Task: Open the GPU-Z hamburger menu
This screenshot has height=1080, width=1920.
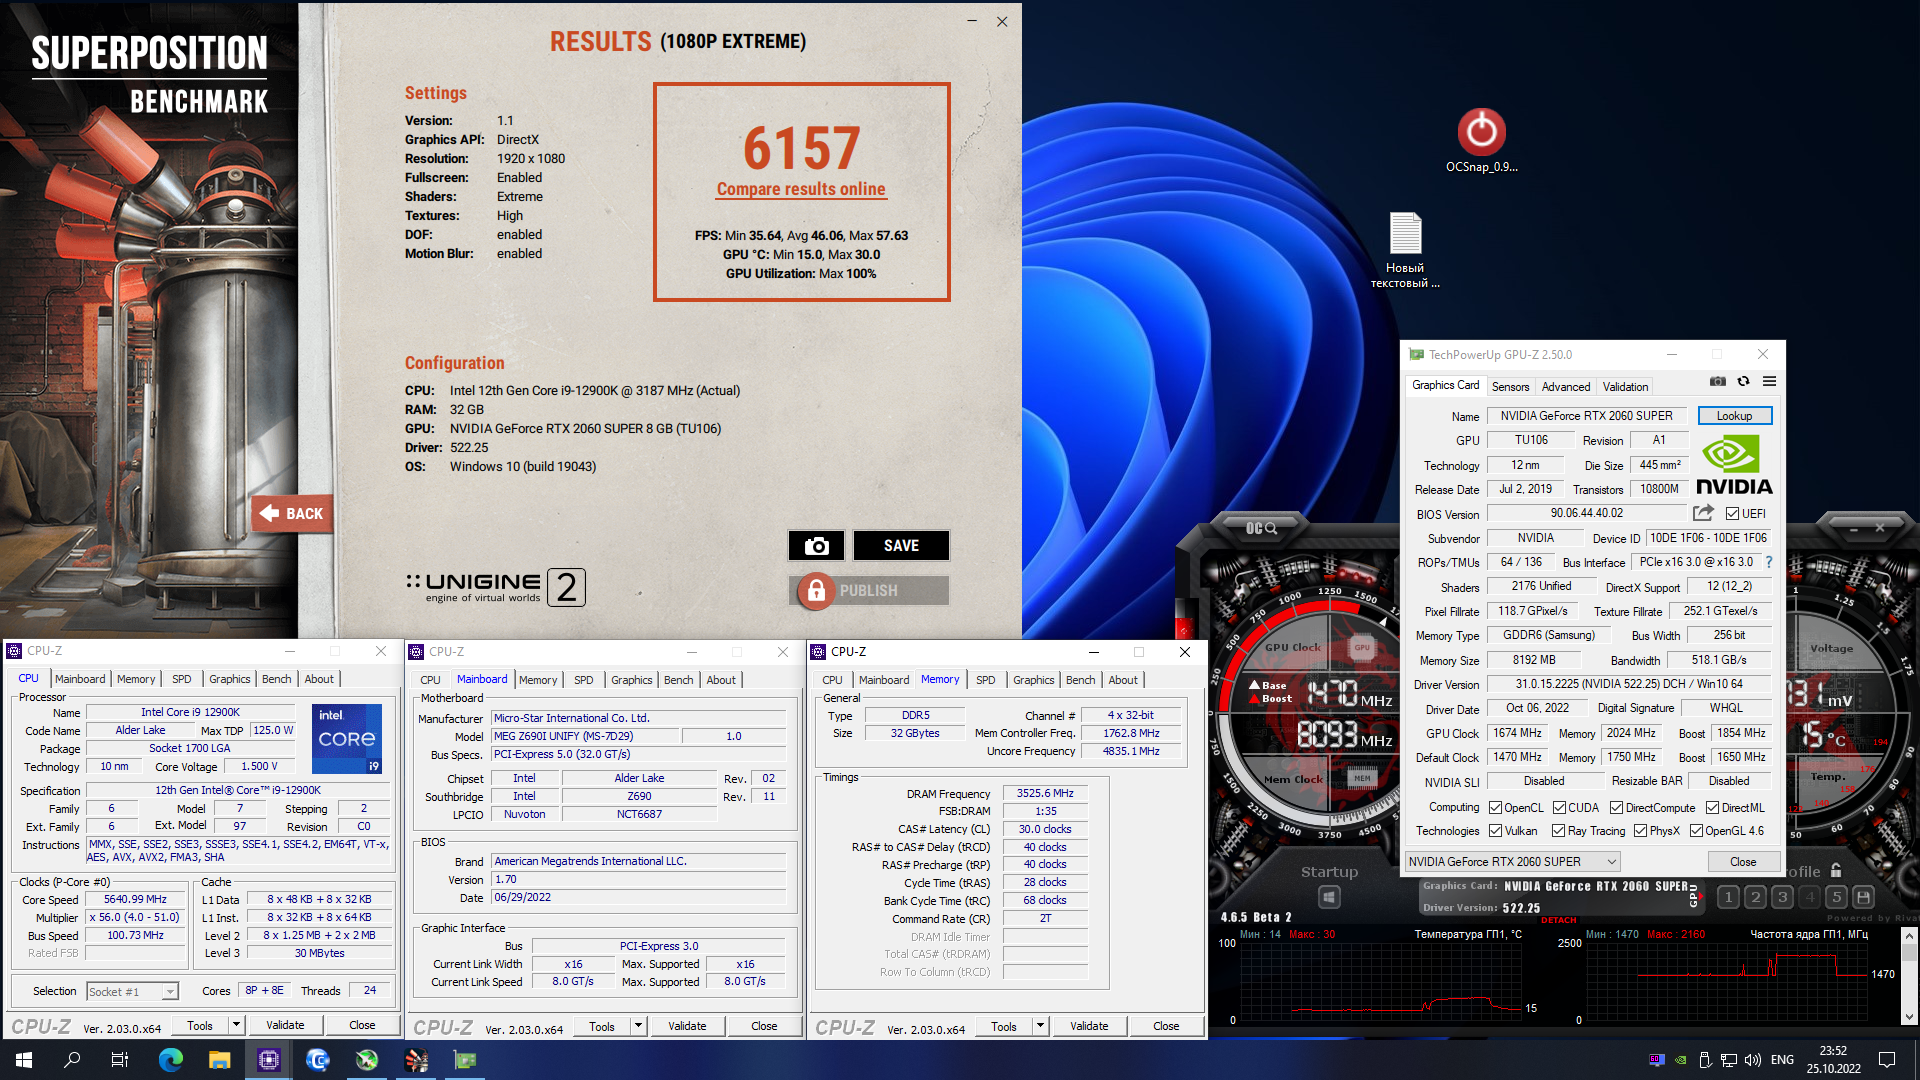Action: tap(1769, 382)
